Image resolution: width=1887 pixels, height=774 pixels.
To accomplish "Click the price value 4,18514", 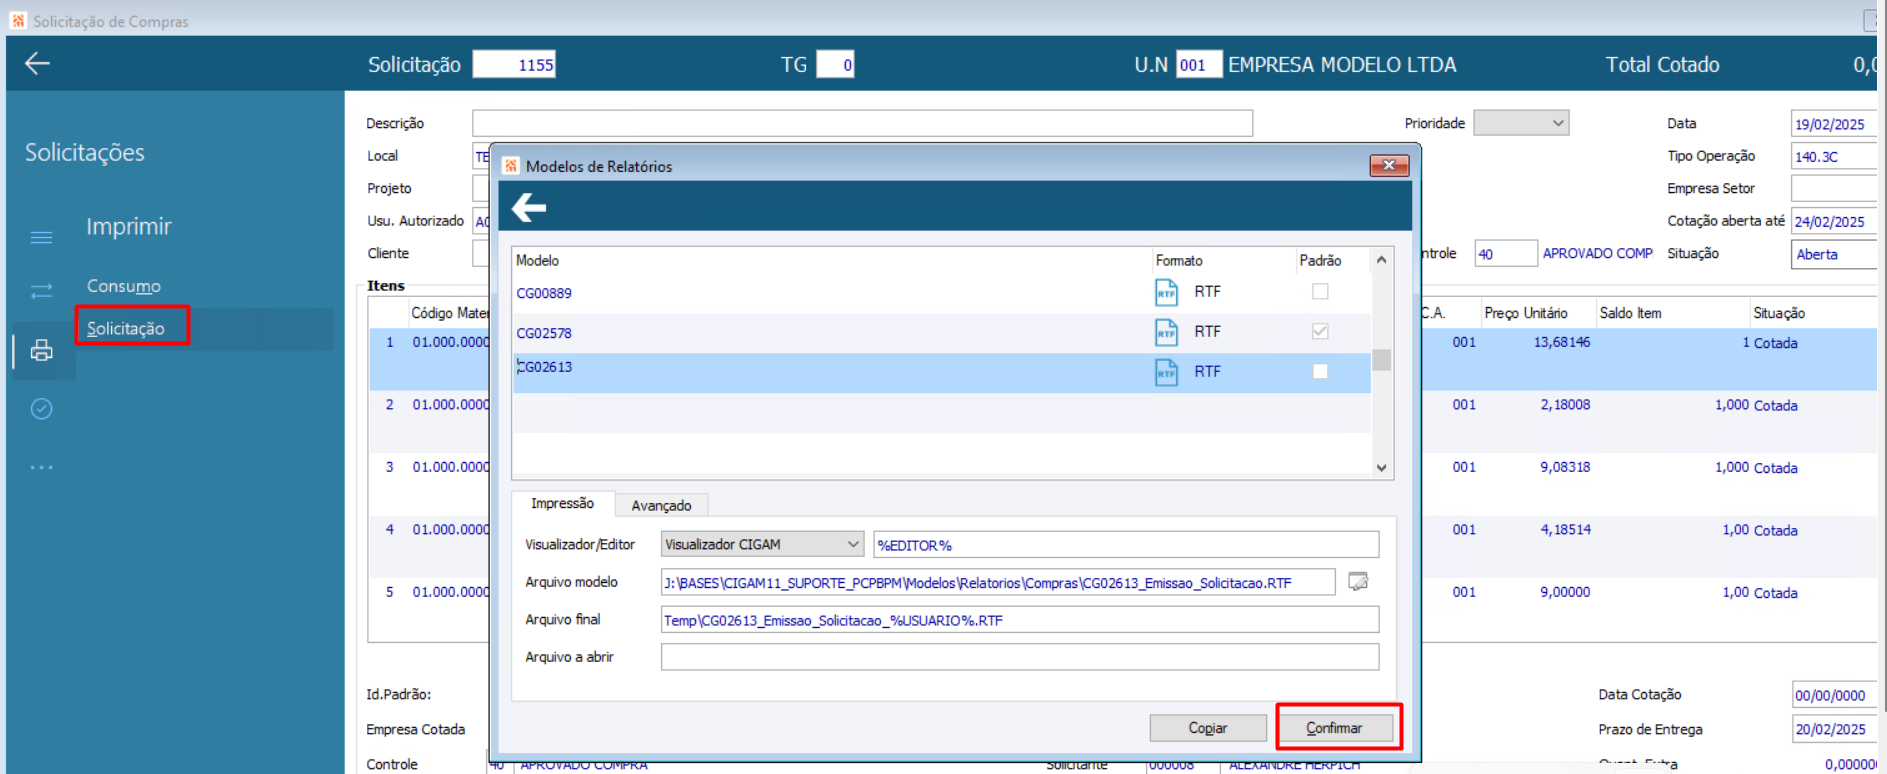I will [1565, 530].
